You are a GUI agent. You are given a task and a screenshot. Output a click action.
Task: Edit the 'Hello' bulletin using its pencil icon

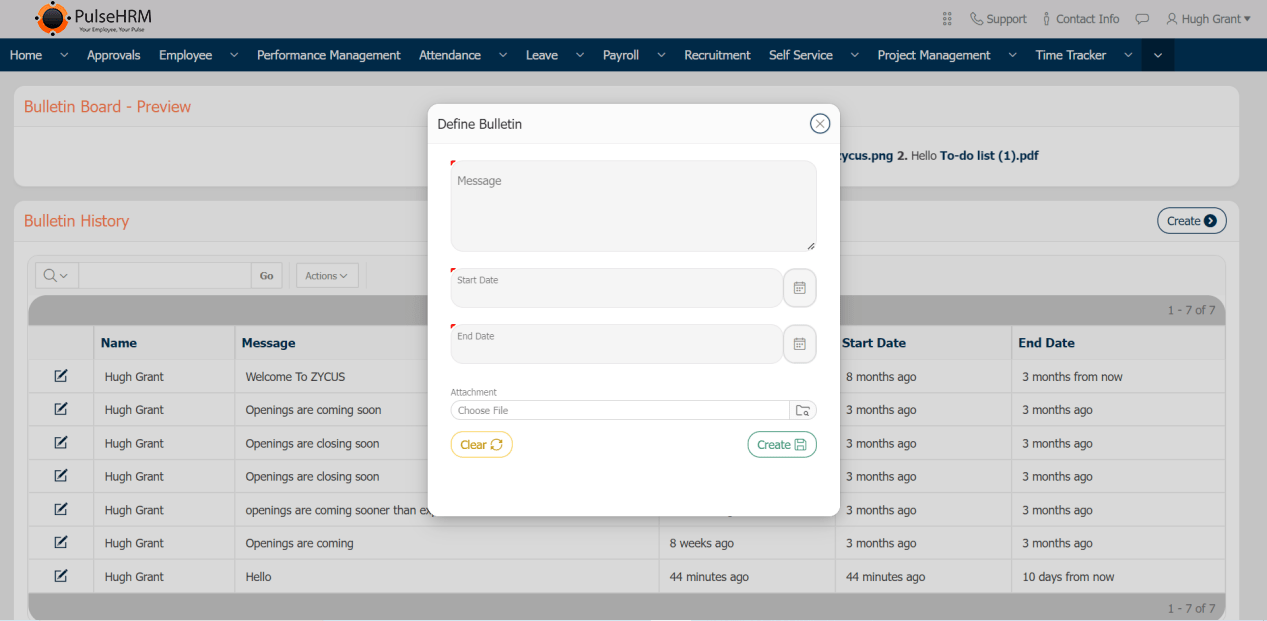60,576
